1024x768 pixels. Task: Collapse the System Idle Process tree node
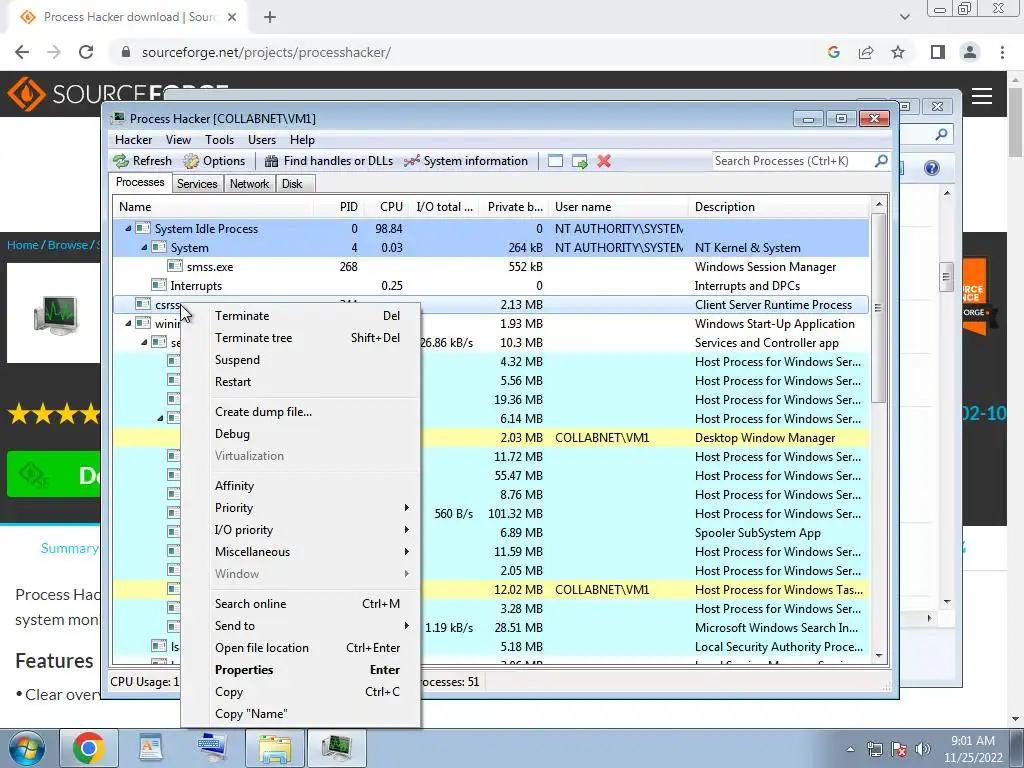coord(128,229)
